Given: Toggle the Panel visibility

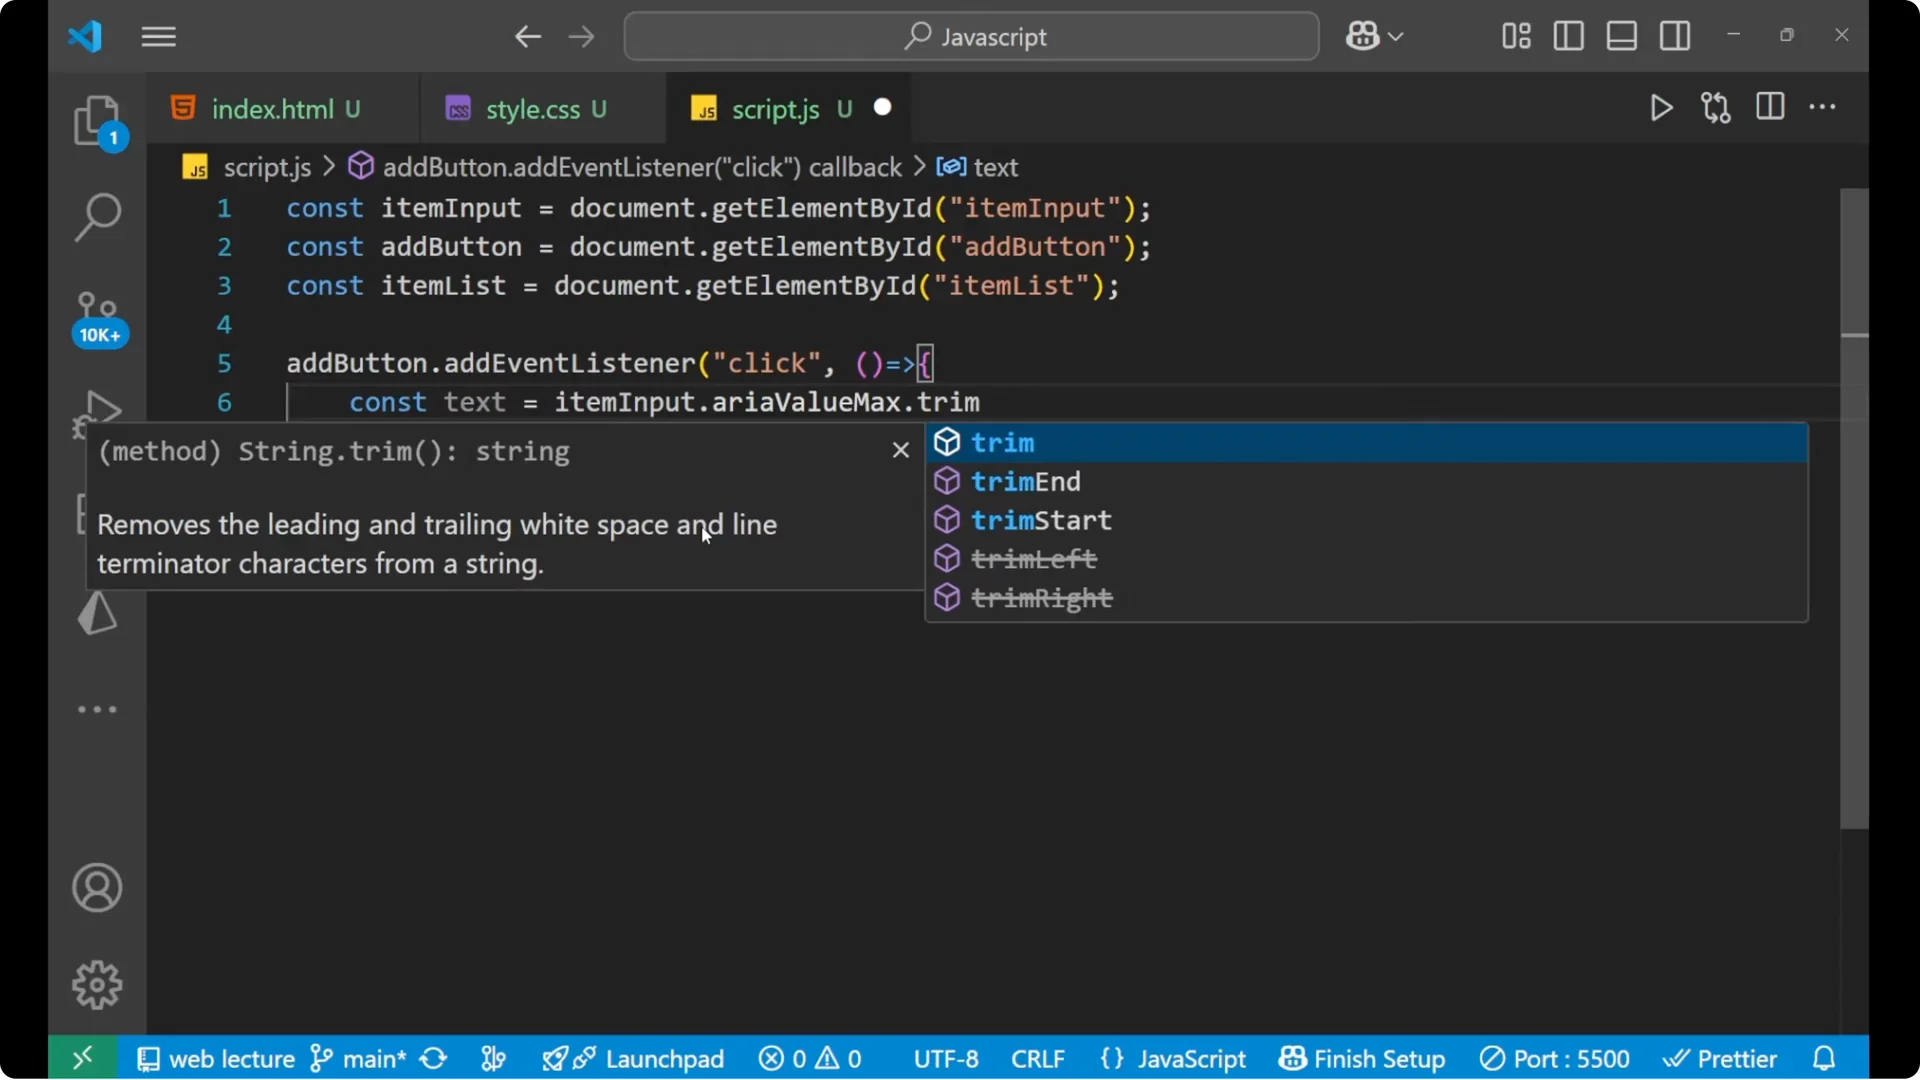Looking at the screenshot, I should click(1621, 36).
